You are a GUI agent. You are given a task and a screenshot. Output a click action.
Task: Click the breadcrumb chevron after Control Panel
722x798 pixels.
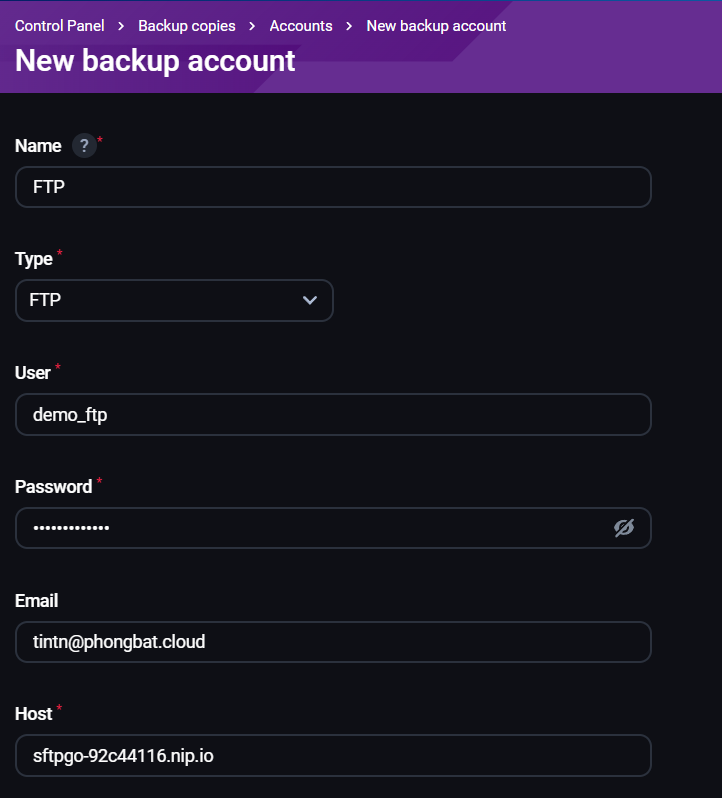(121, 26)
